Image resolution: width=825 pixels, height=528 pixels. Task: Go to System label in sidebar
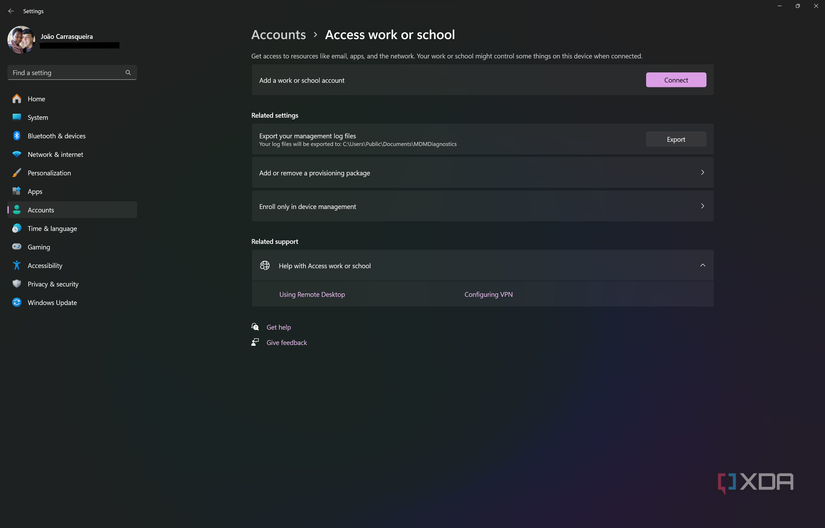38,117
